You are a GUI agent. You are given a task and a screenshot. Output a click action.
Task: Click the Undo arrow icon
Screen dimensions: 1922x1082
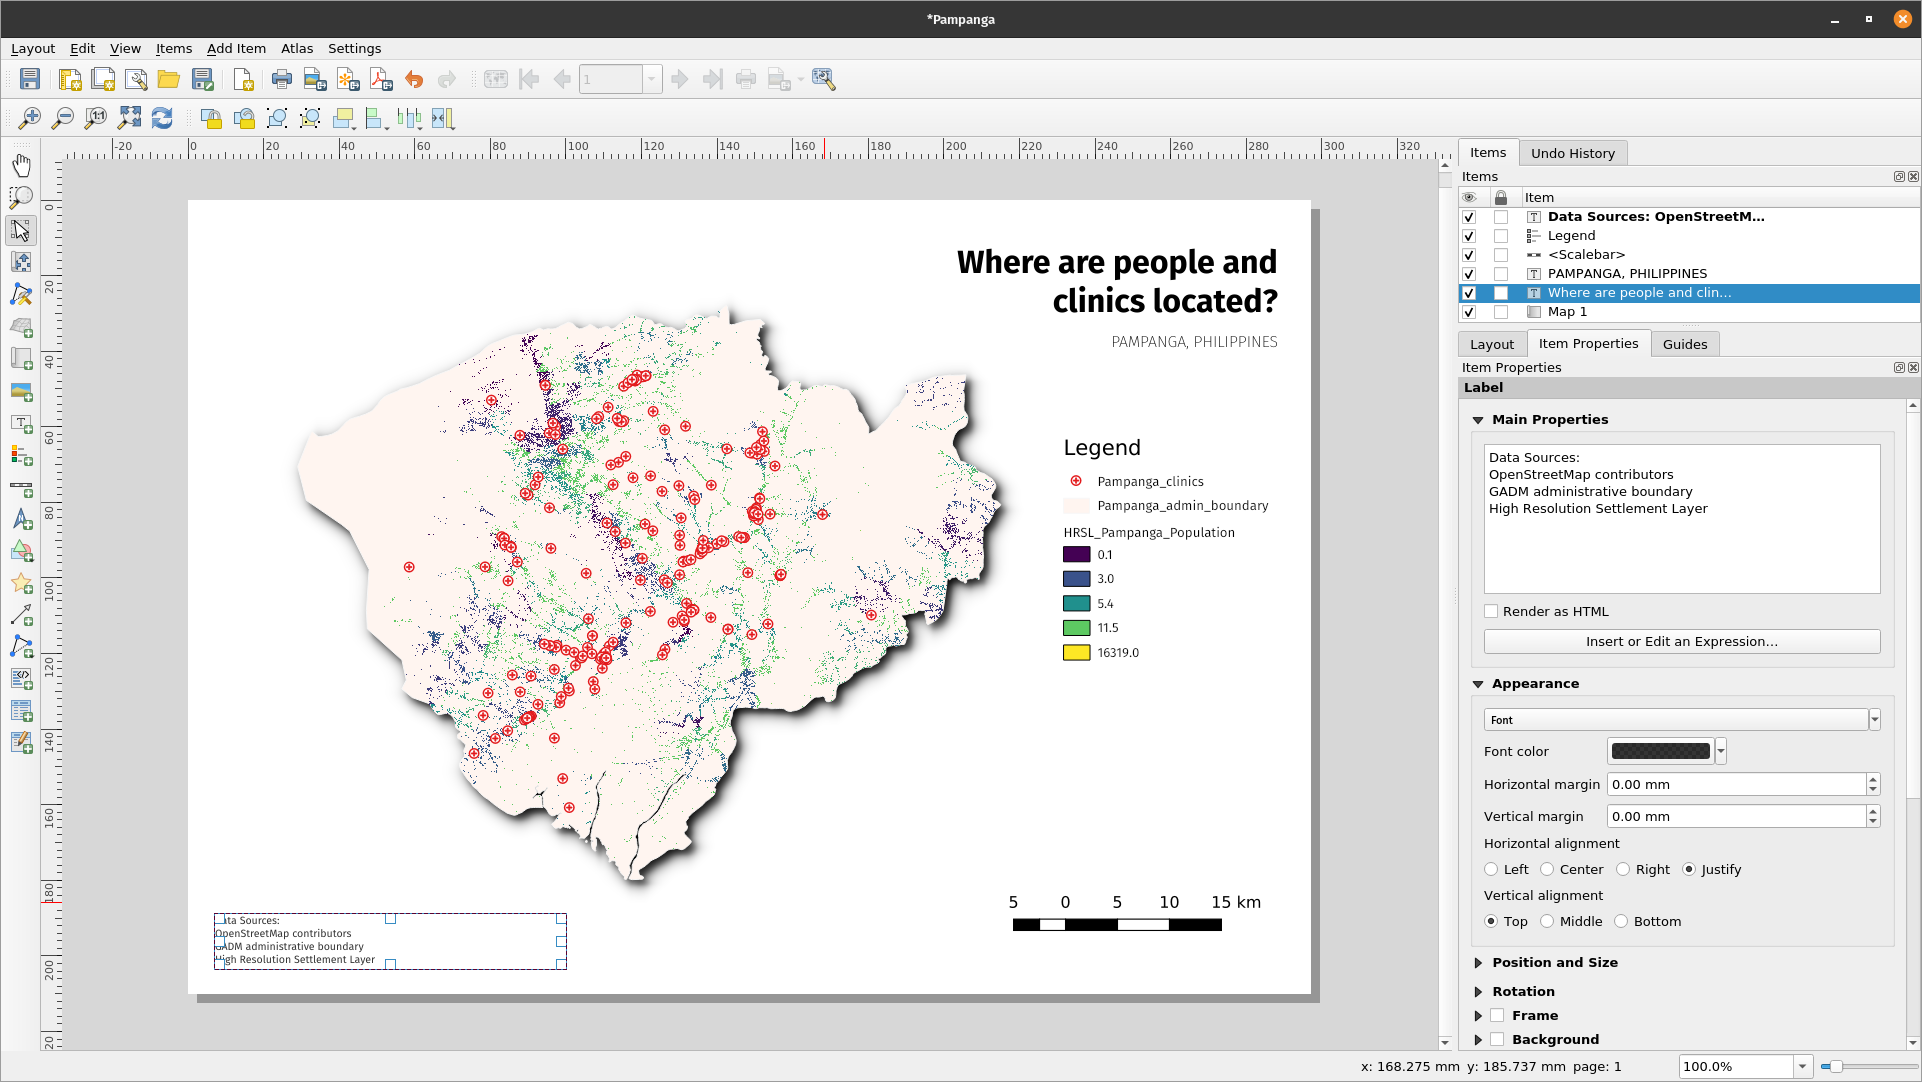(414, 80)
